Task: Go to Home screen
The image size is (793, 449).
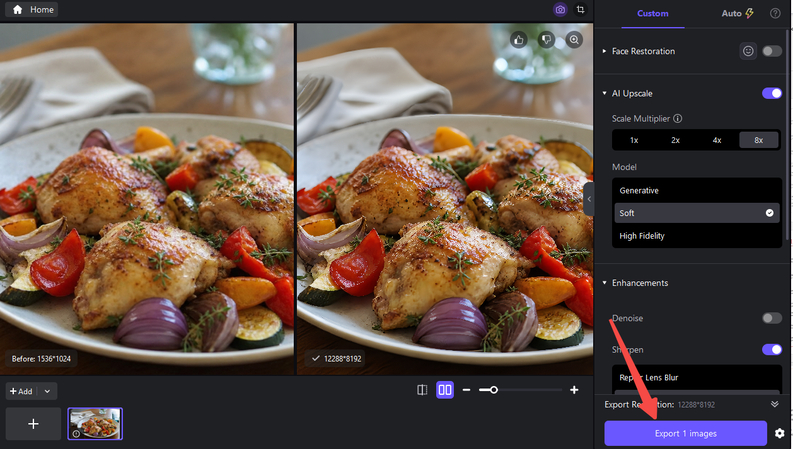Action: click(x=32, y=10)
